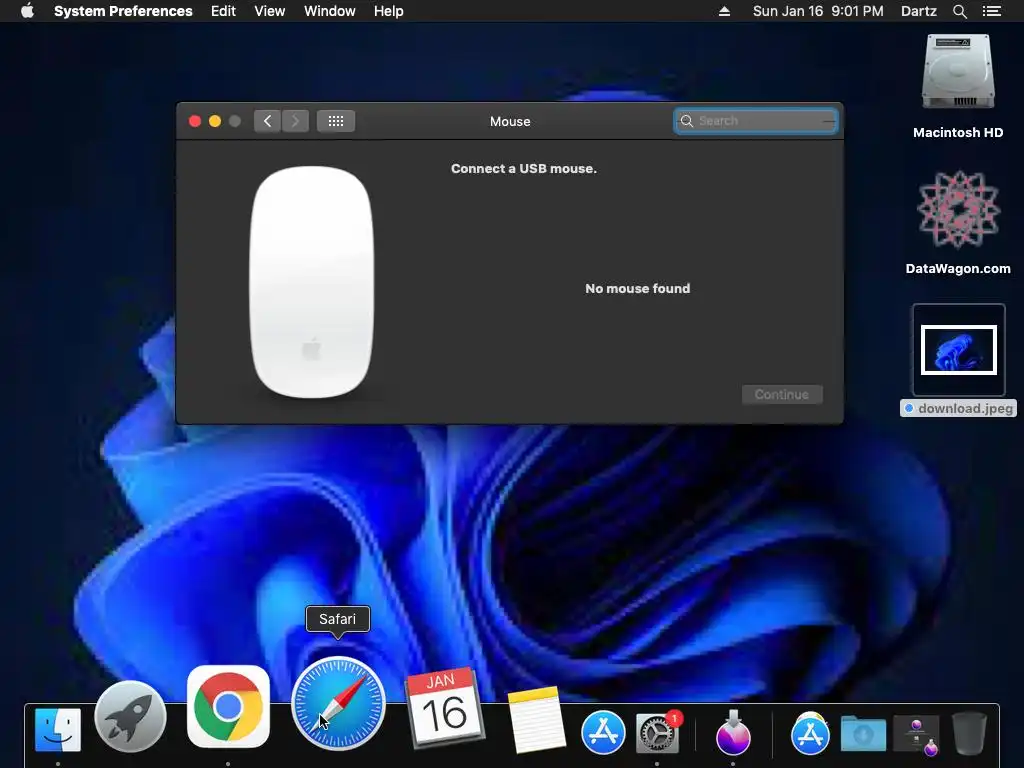Viewport: 1024px width, 768px height.
Task: Open the Apple menu
Action: pyautogui.click(x=27, y=11)
